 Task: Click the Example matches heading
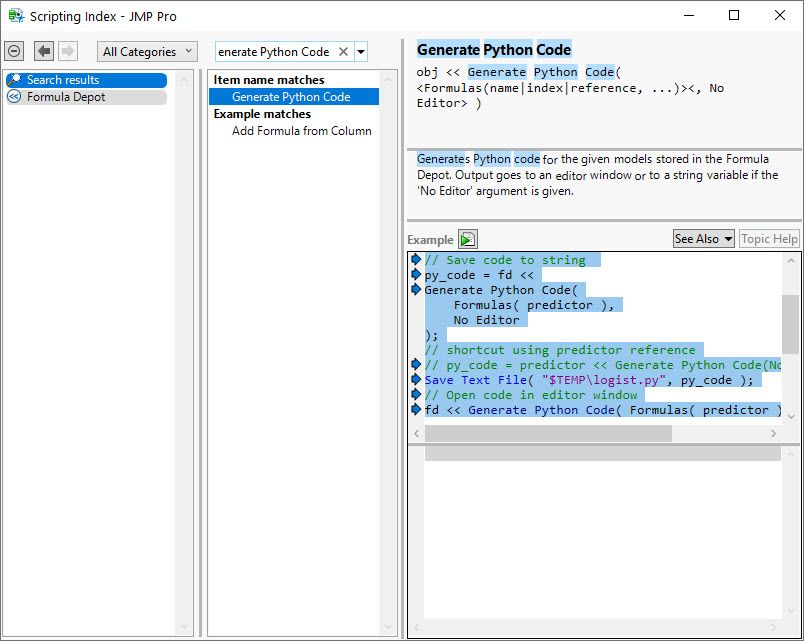coord(262,114)
